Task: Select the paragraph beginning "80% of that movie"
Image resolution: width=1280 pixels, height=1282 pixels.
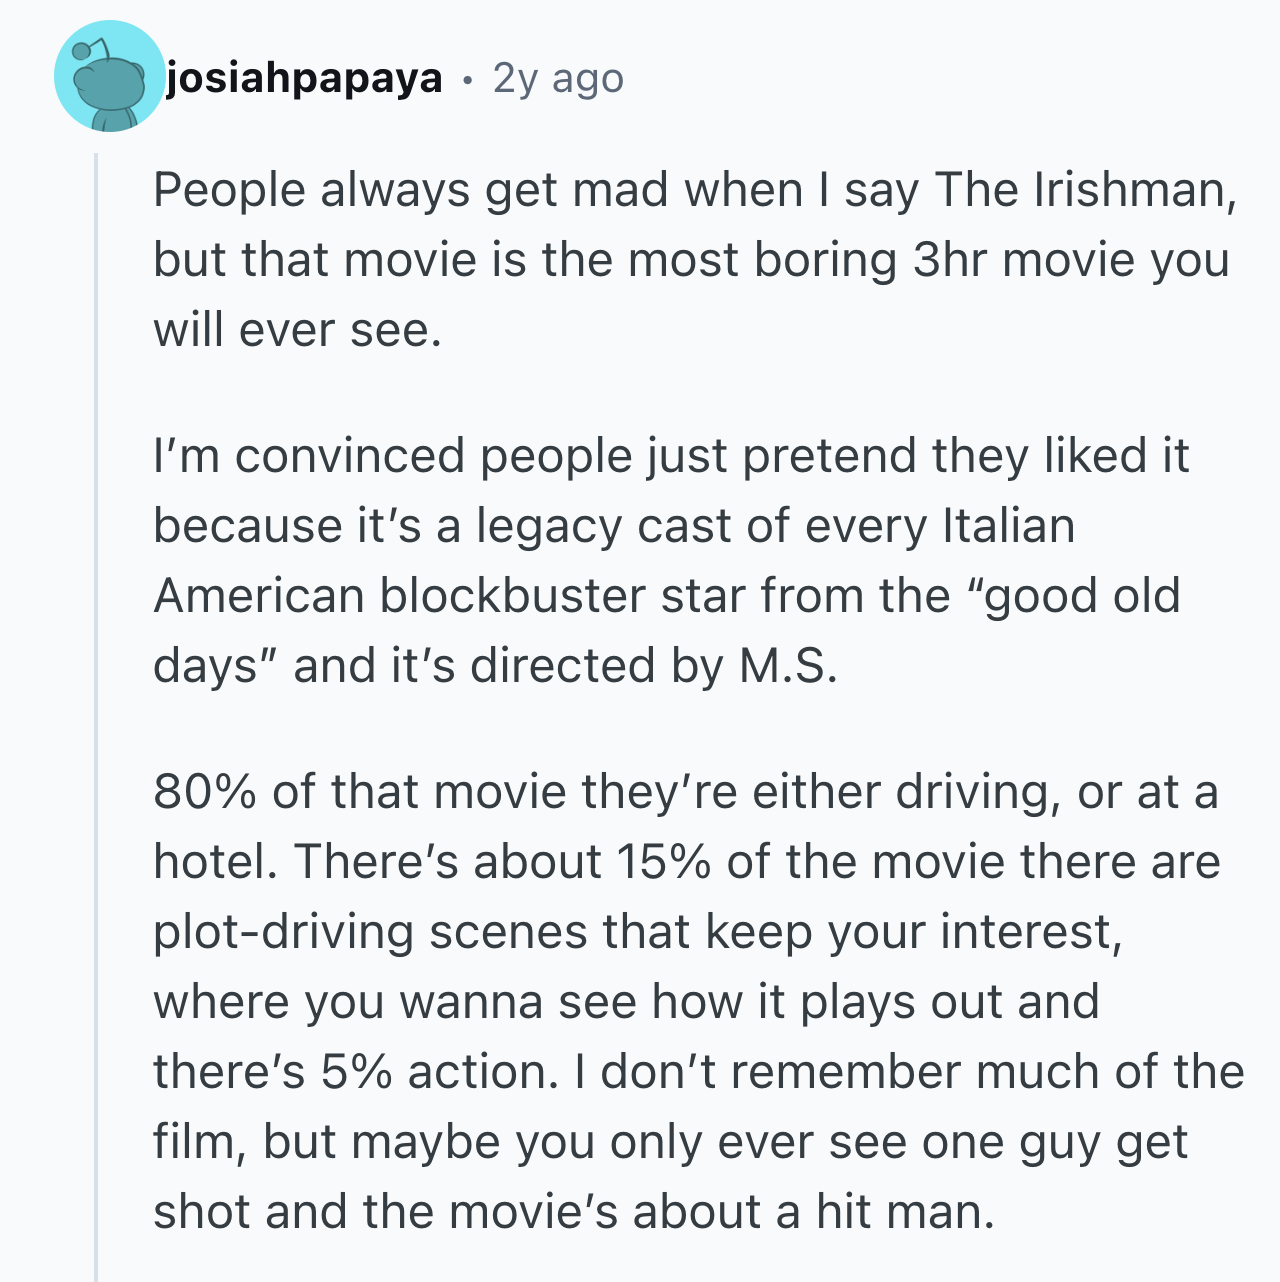Action: pos(699,1001)
